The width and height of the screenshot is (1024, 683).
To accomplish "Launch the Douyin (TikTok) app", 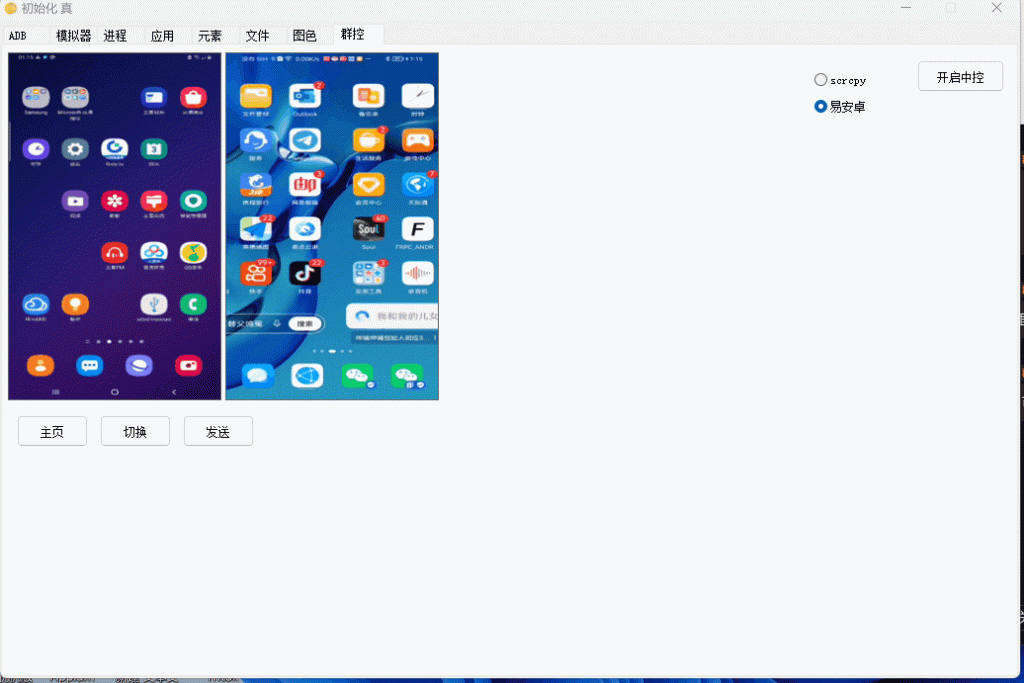I will click(305, 274).
